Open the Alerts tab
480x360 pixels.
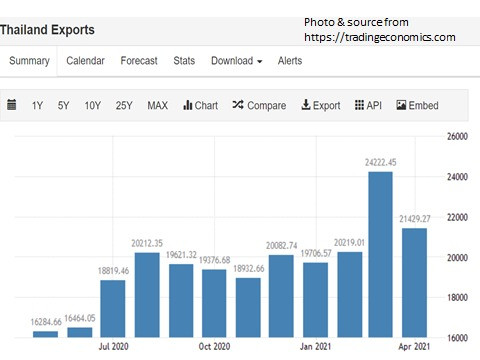[x=290, y=61]
